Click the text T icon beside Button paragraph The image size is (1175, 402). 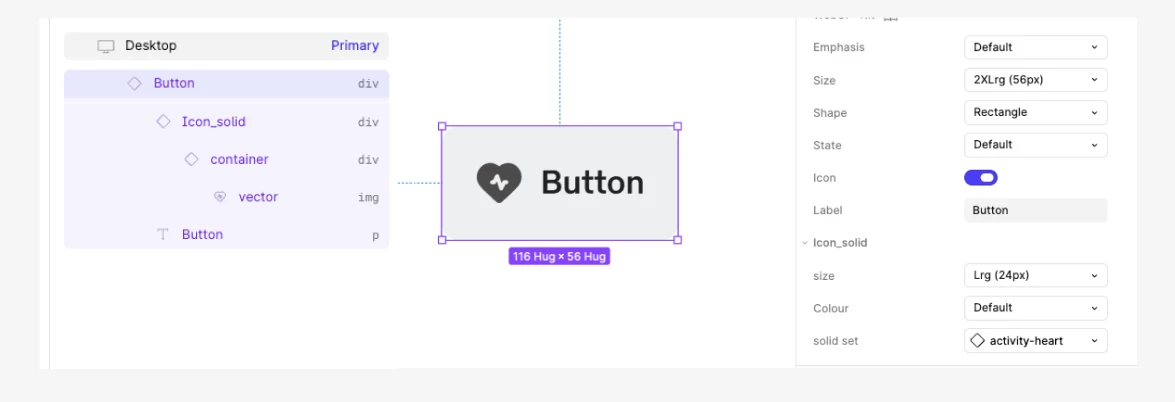click(163, 234)
